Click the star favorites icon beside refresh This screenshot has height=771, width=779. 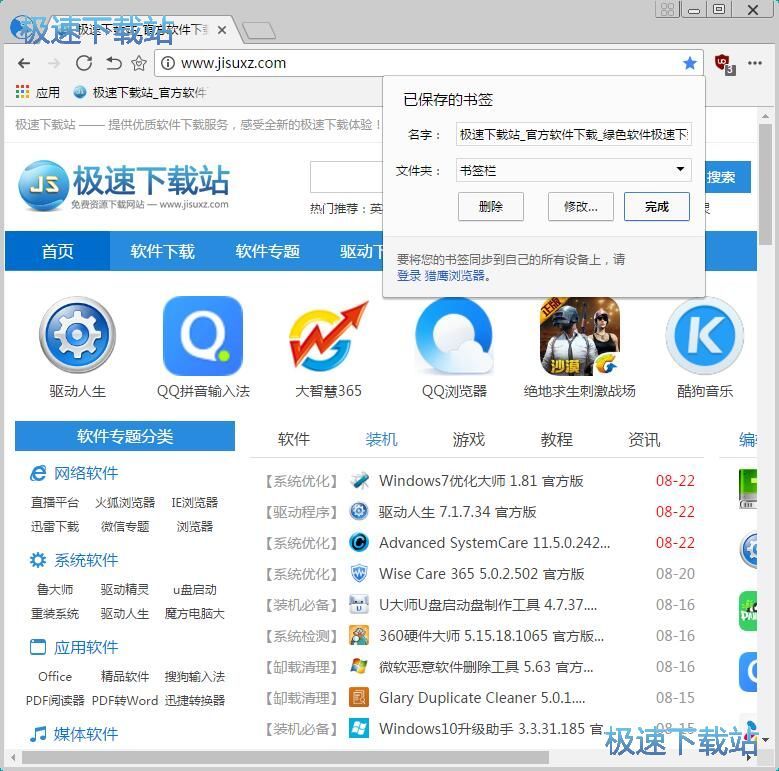pyautogui.click(x=139, y=63)
